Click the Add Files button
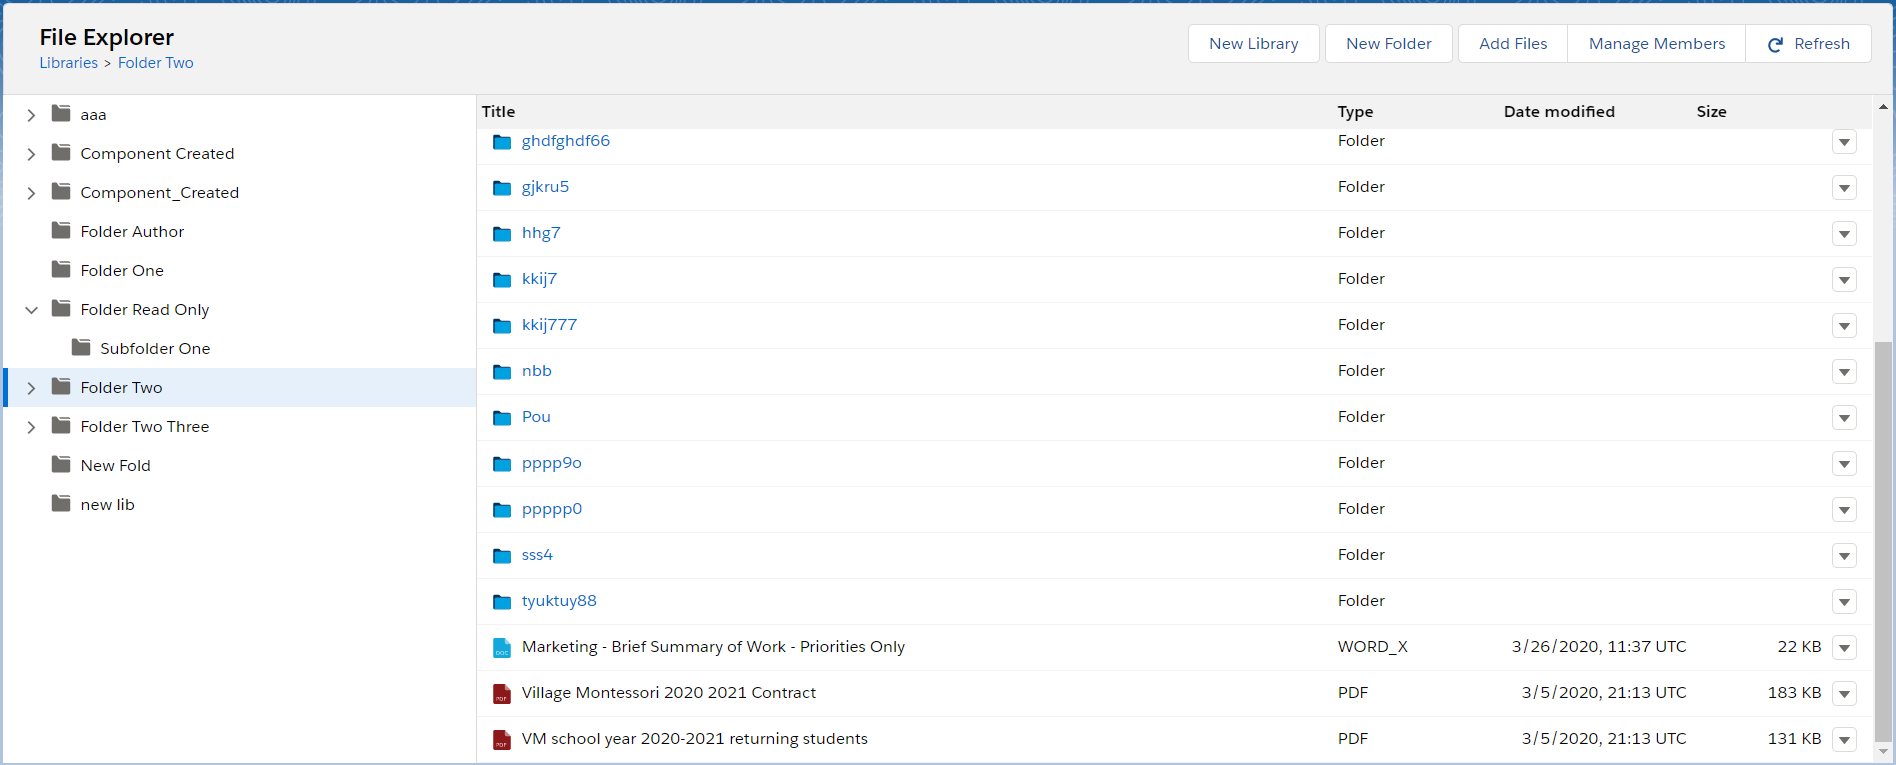Image resolution: width=1896 pixels, height=765 pixels. [x=1512, y=44]
